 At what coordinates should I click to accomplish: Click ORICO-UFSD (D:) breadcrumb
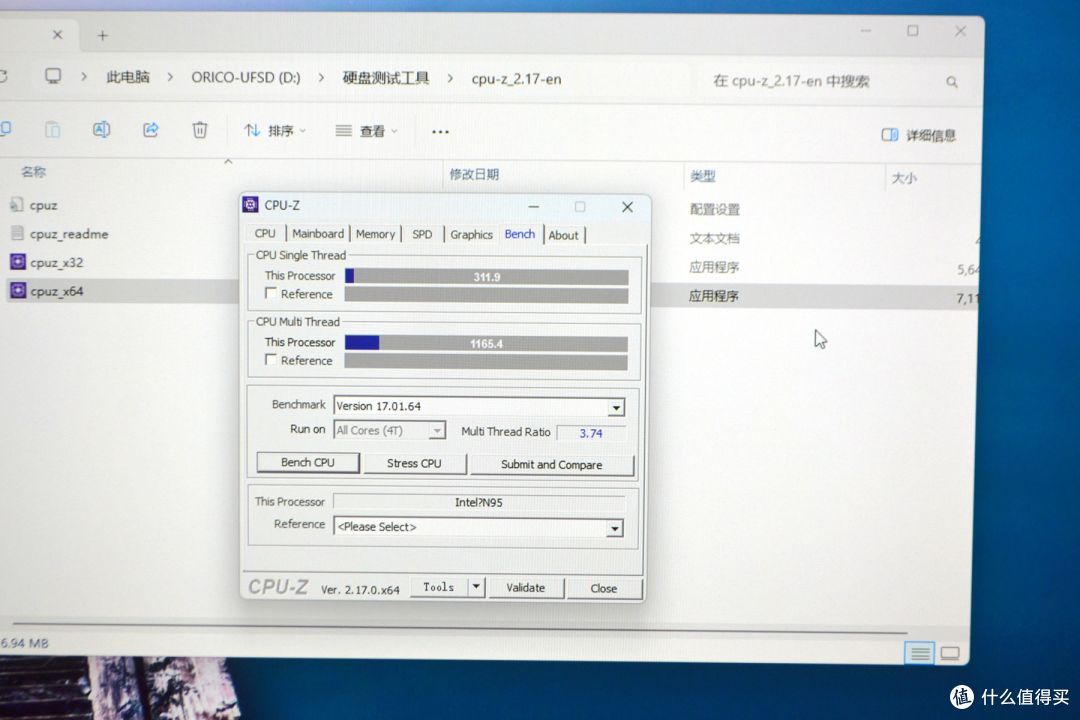click(x=246, y=77)
